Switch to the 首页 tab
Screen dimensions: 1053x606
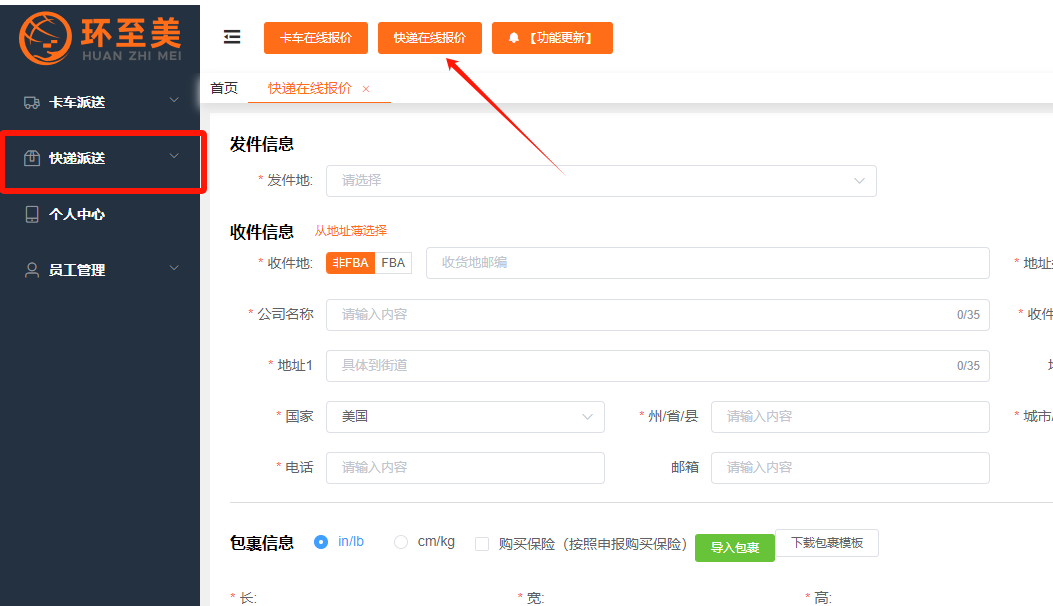point(224,88)
